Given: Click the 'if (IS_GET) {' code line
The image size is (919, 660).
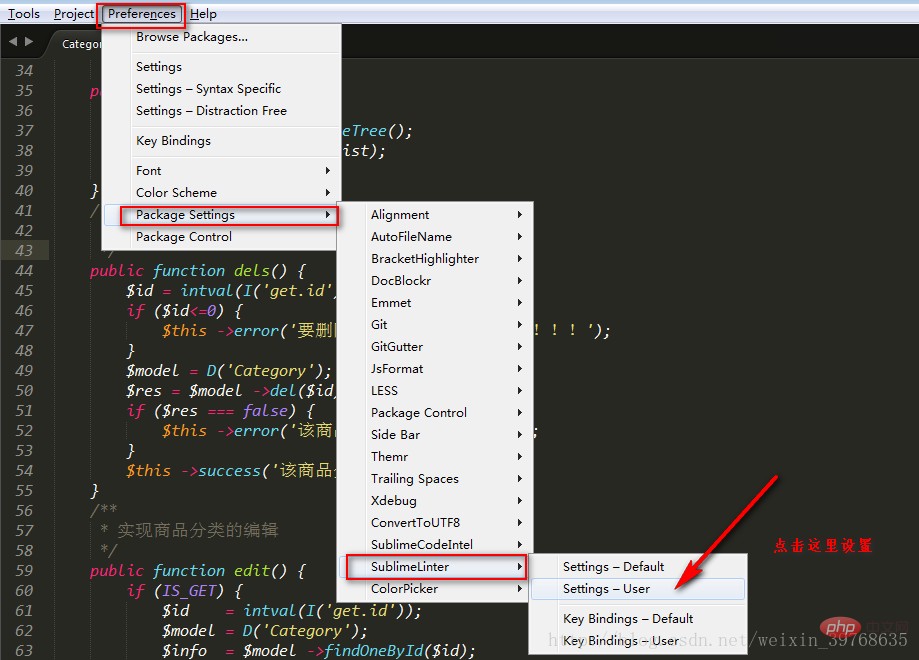Looking at the screenshot, I should click(x=185, y=591).
